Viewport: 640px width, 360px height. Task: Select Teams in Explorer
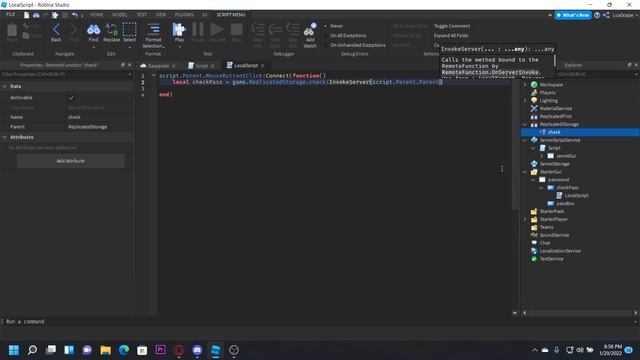click(x=547, y=227)
